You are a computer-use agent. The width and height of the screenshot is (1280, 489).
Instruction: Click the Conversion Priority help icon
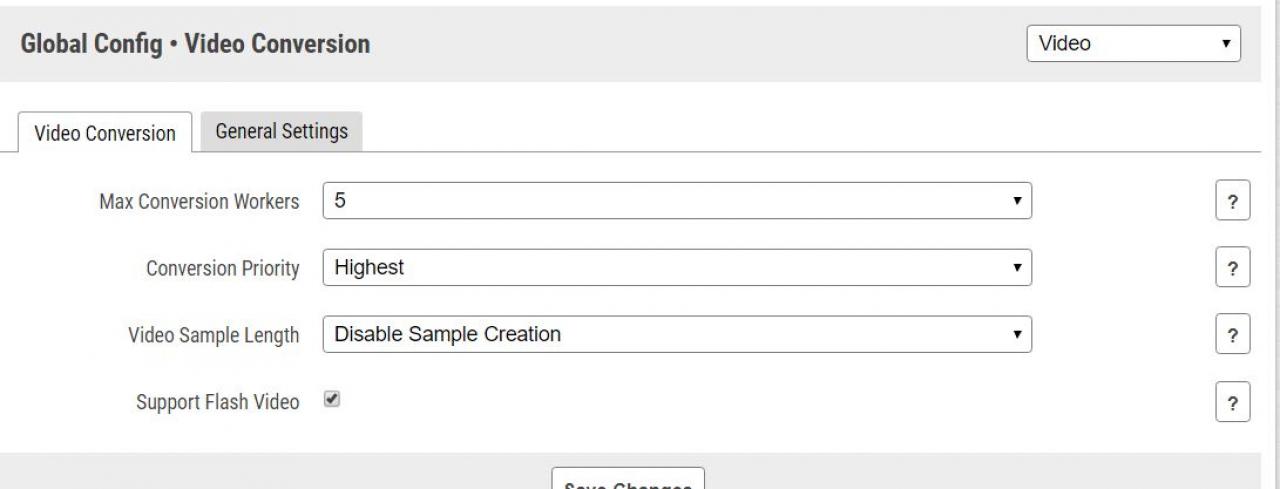pyautogui.click(x=1232, y=268)
